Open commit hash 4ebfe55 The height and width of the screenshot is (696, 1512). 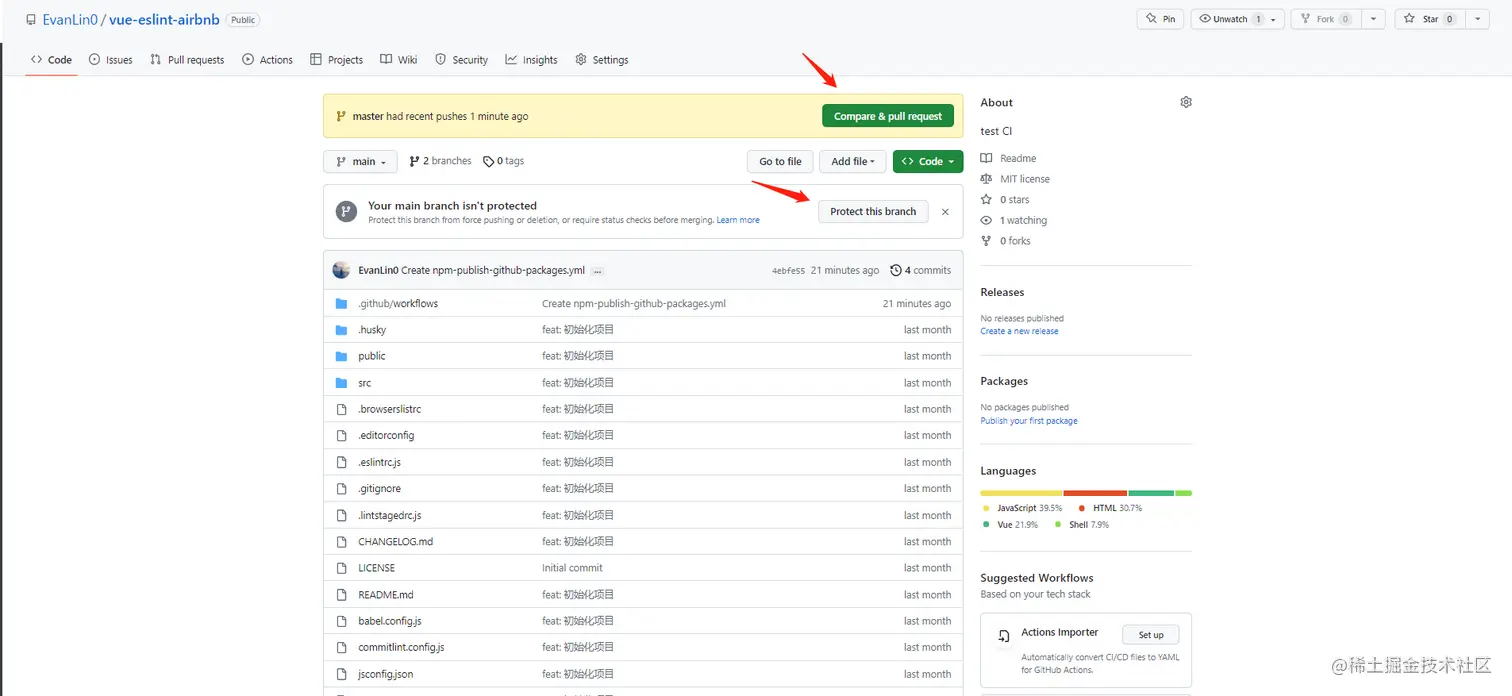tap(788, 271)
